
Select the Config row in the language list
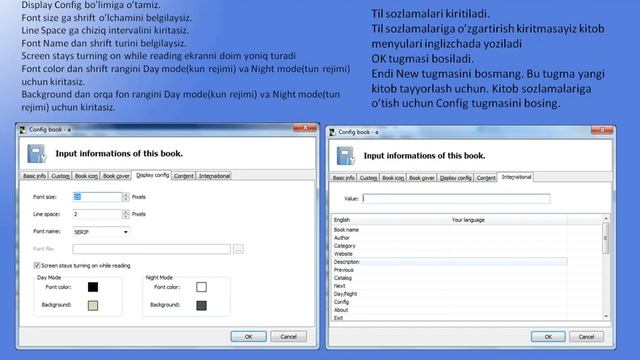pos(450,302)
